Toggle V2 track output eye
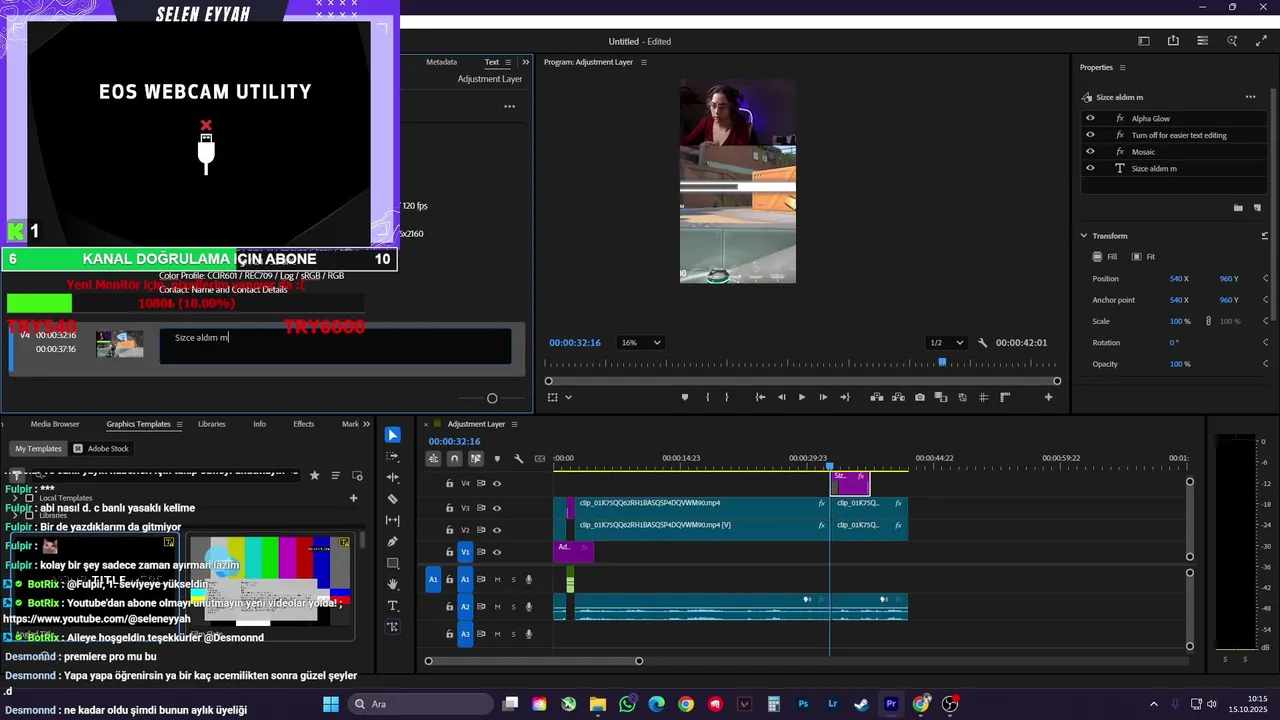Screen dimensions: 1280x720 coord(497,530)
